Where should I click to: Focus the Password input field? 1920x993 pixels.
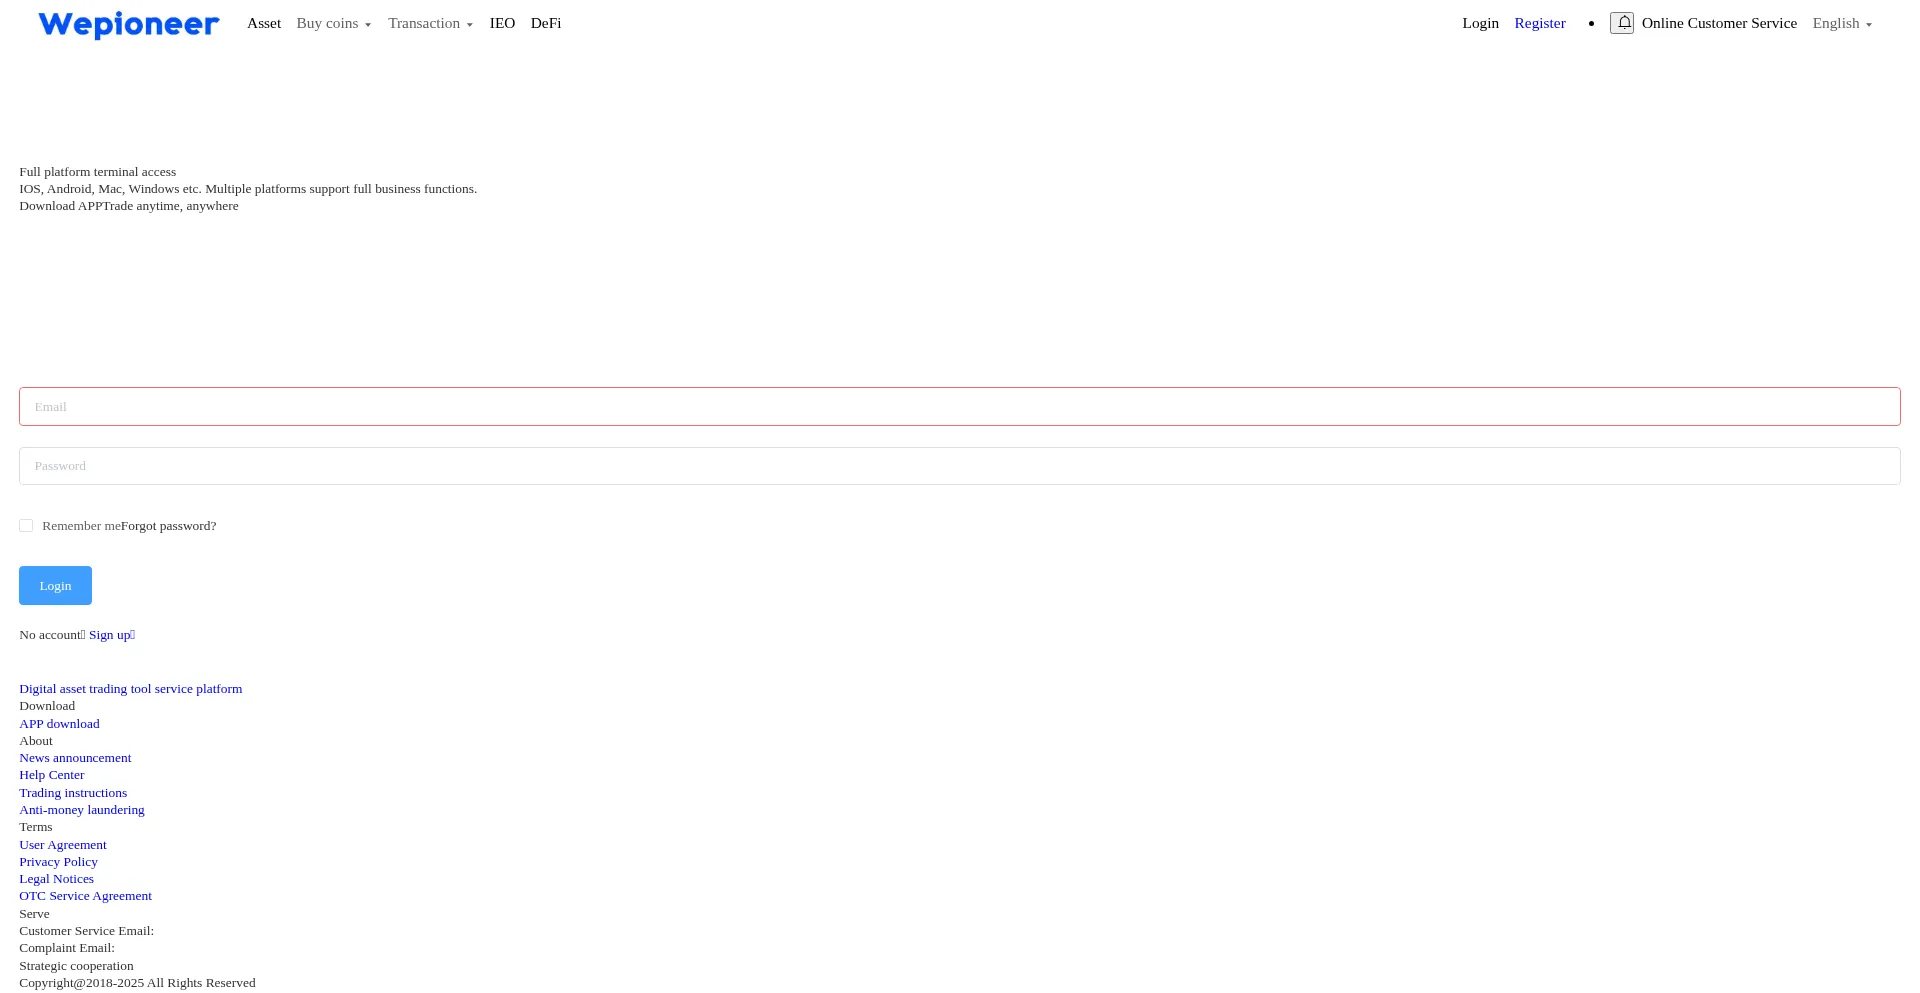[959, 466]
